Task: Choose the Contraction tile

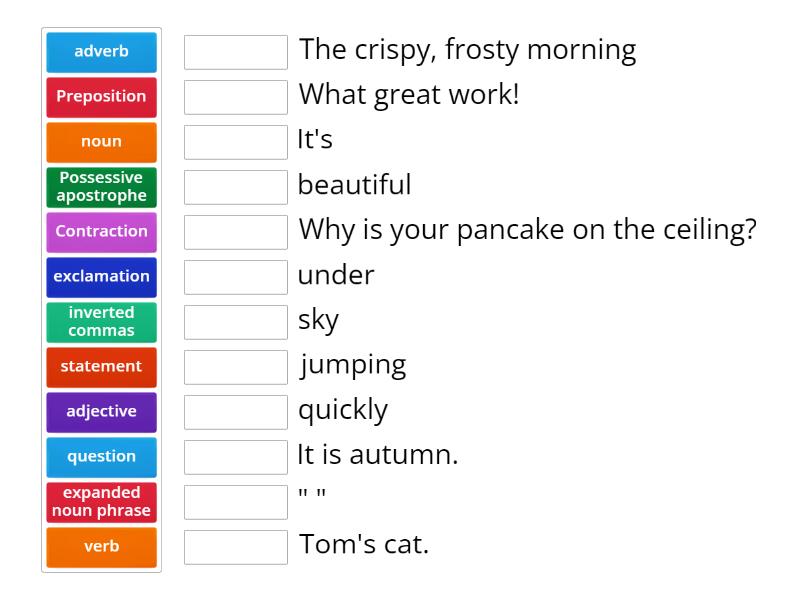Action: point(101,232)
